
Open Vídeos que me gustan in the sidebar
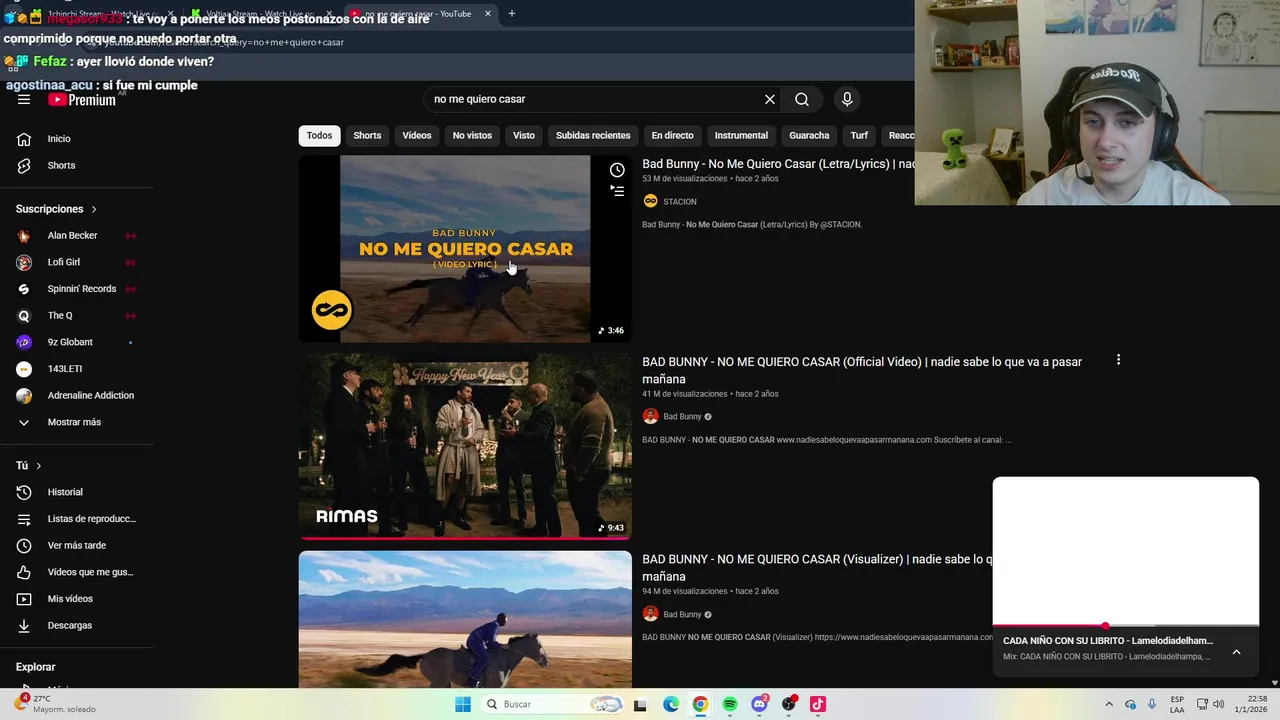tap(77, 572)
